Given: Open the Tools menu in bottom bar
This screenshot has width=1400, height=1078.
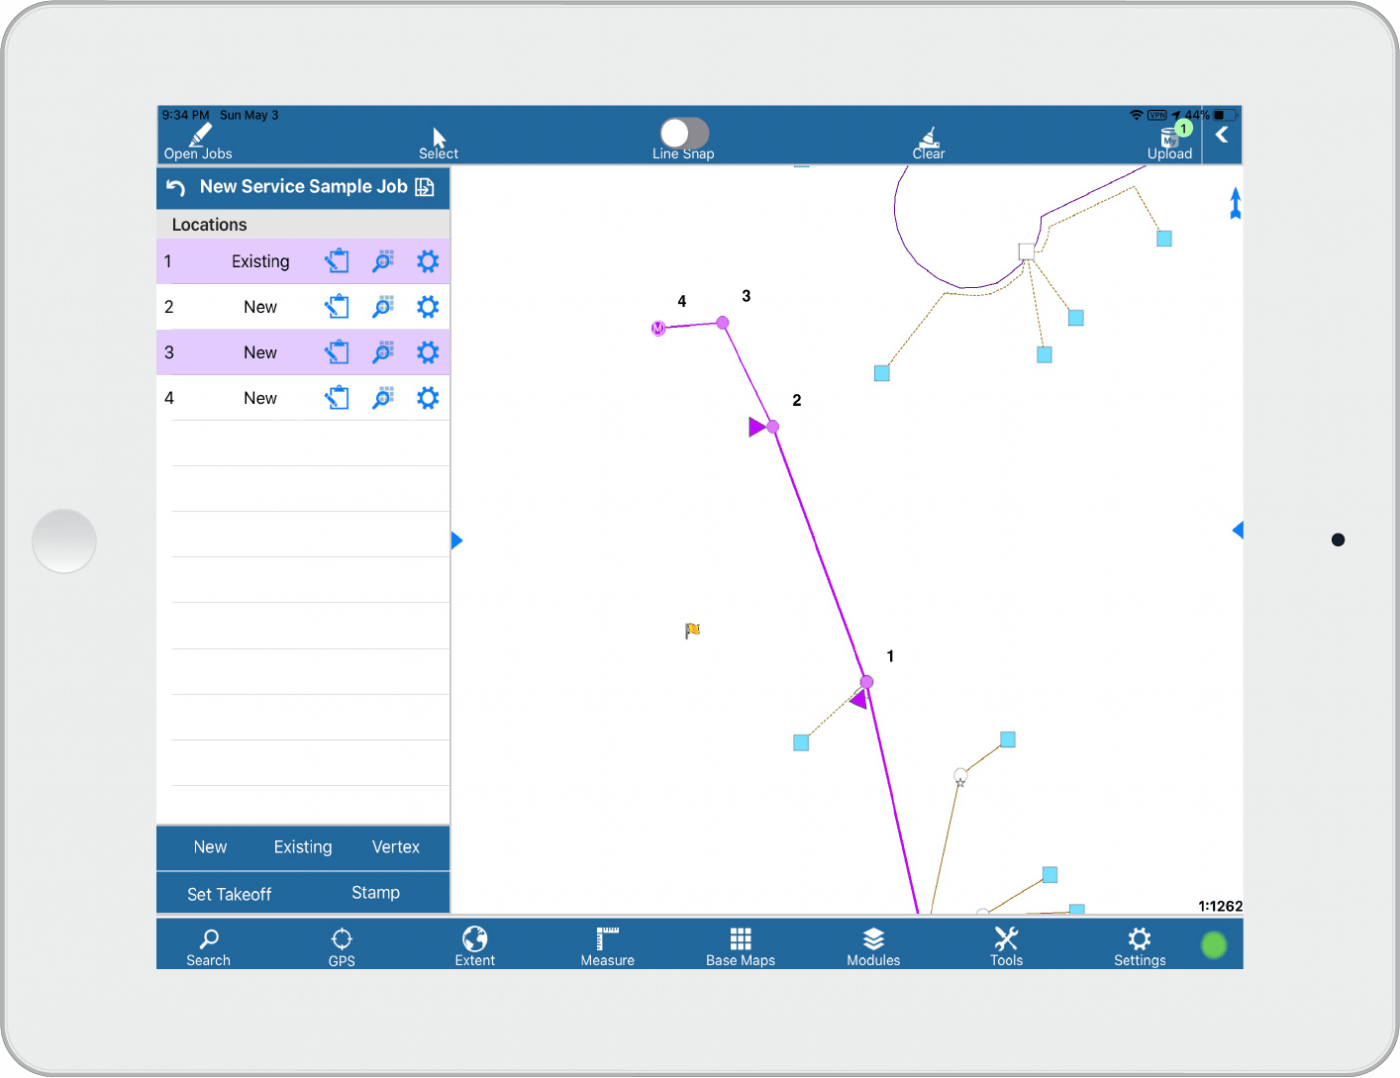Looking at the screenshot, I should coord(1006,944).
